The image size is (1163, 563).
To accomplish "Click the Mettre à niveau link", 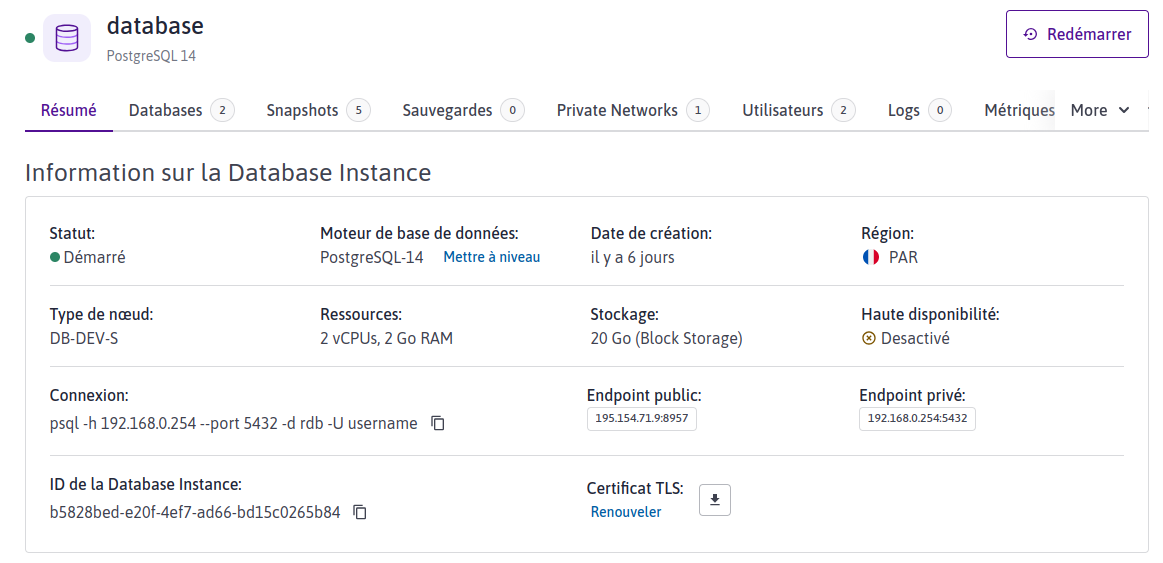I will point(491,257).
